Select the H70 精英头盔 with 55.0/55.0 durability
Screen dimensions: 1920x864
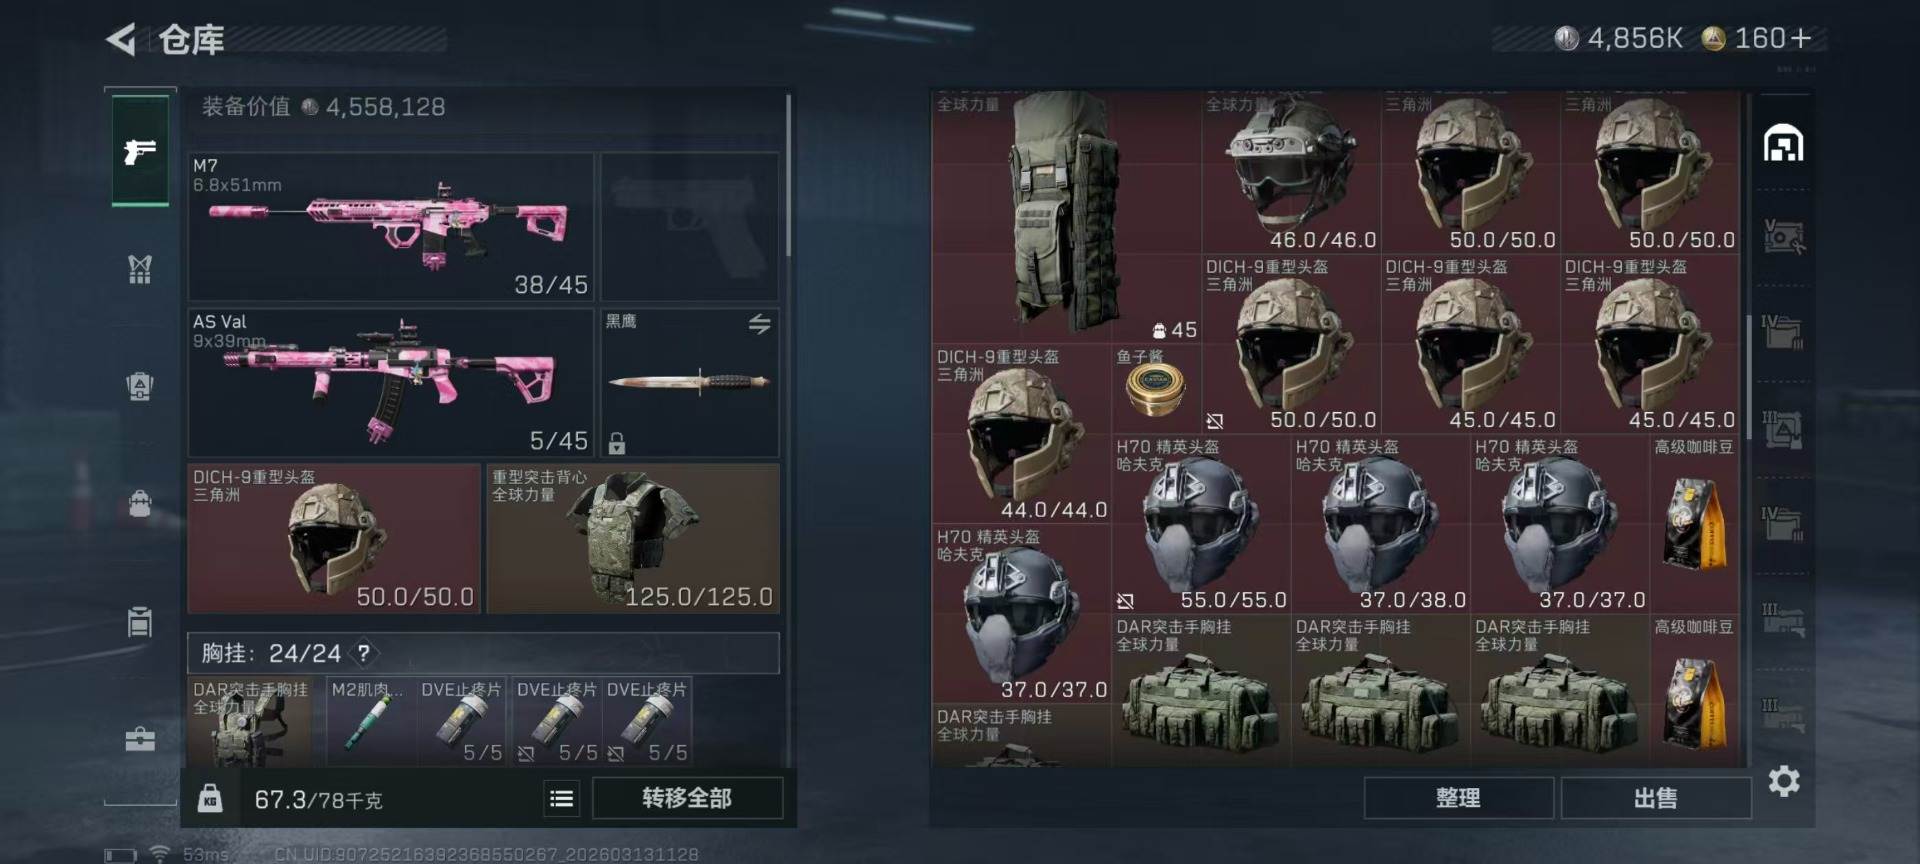pos(1201,524)
